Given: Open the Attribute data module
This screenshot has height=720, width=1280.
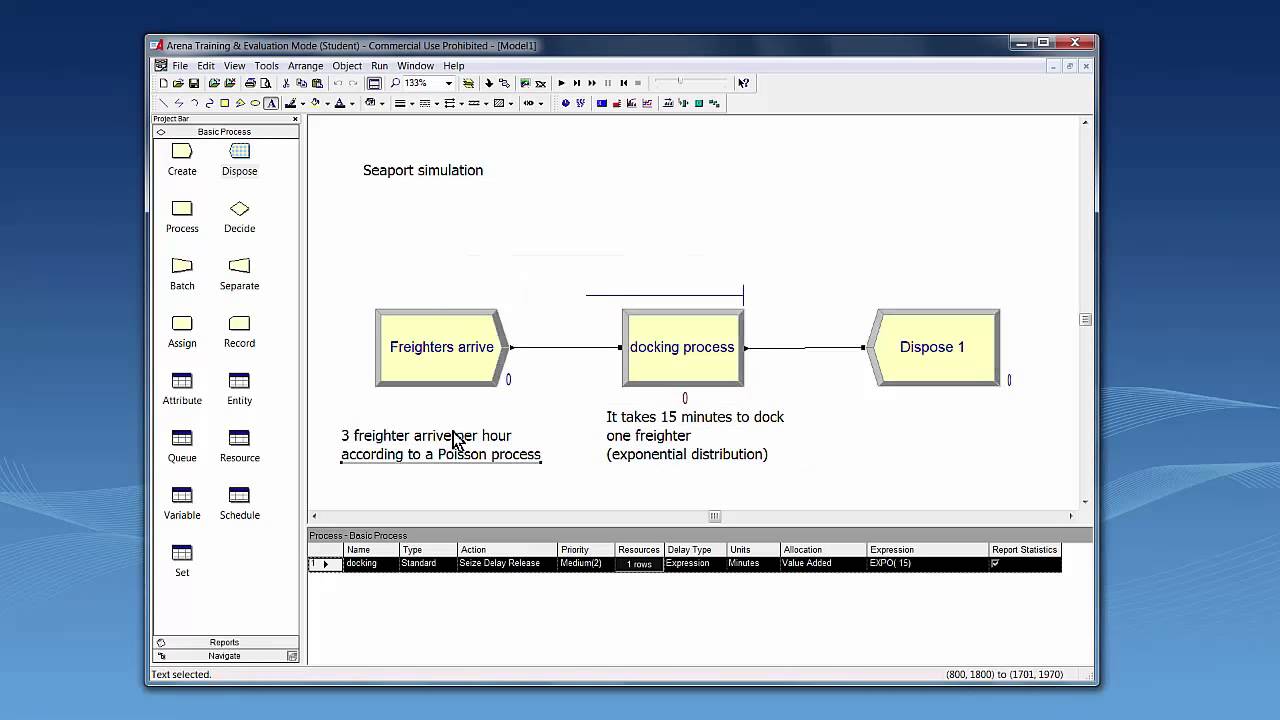Looking at the screenshot, I should click(x=182, y=388).
